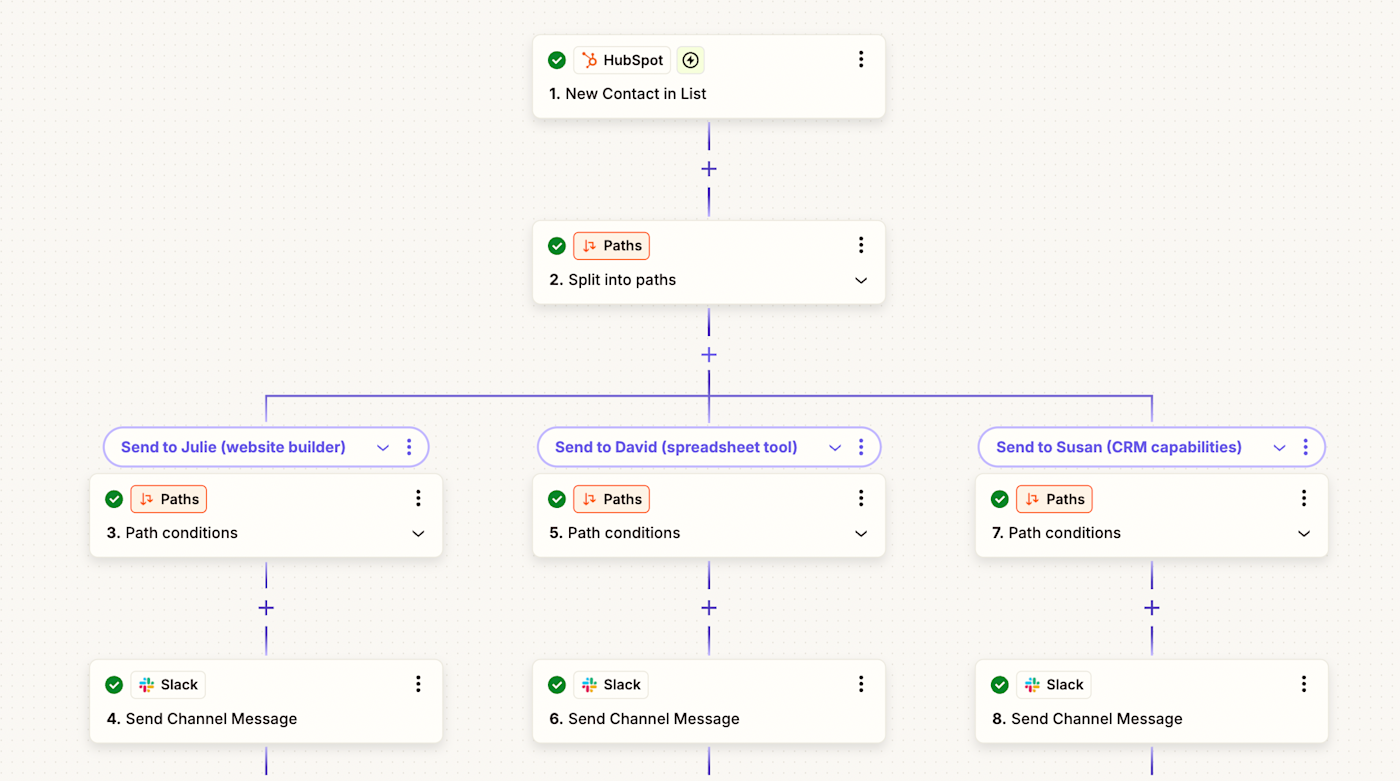Click the green check status on step 3
Screen dimensions: 1400x781
[x=114, y=499]
